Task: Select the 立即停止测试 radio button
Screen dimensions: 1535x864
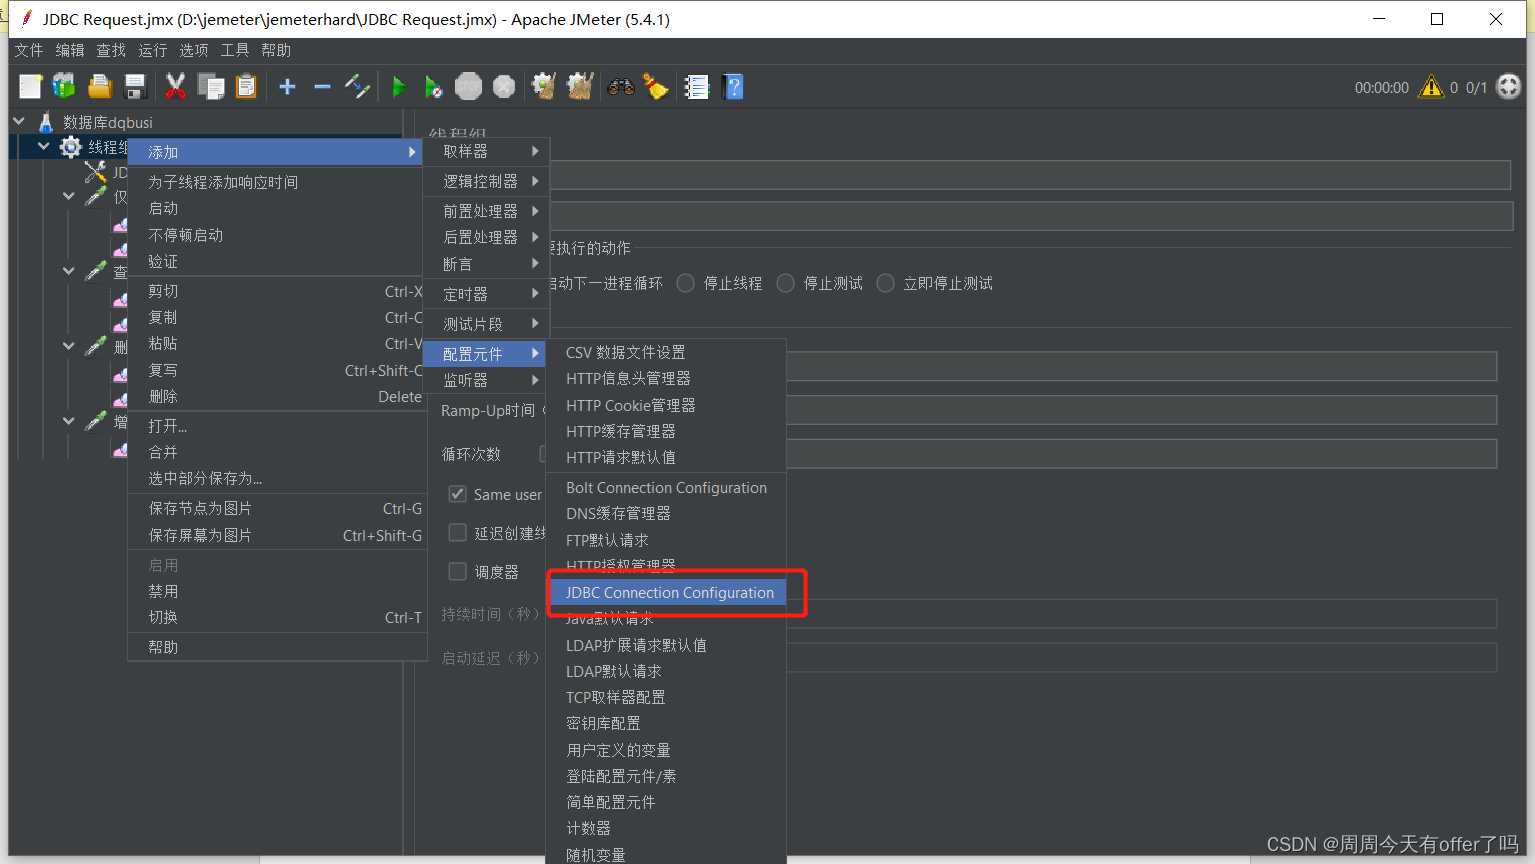Action: [x=885, y=283]
